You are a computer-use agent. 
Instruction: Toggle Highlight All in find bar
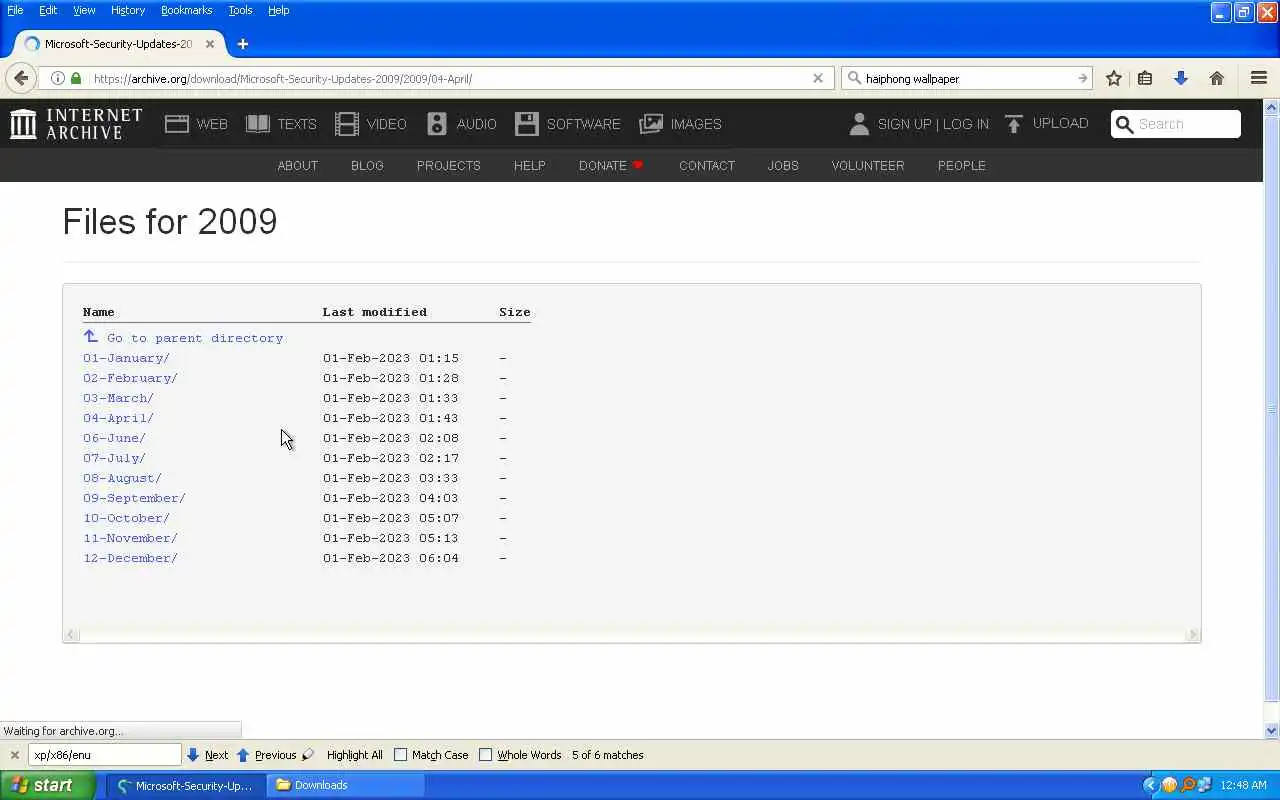point(354,755)
